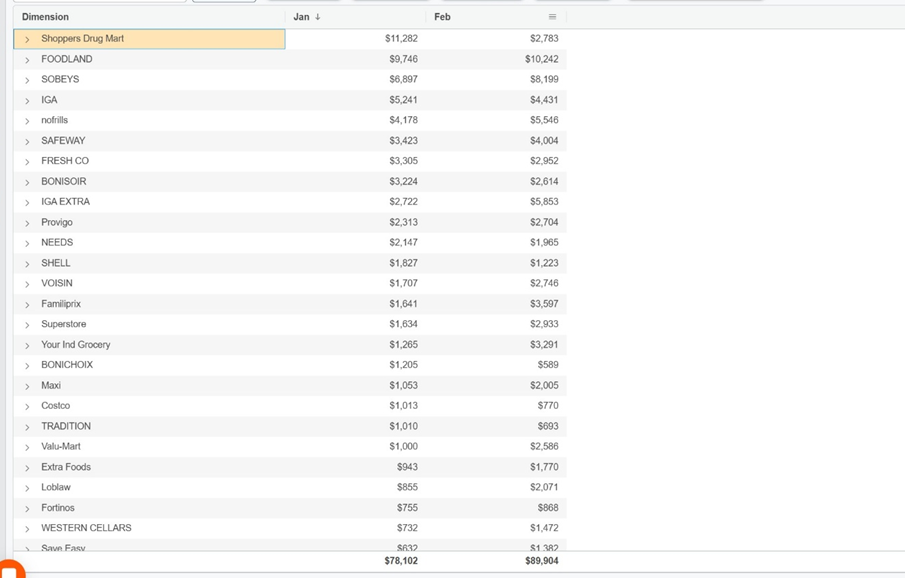Click Jan value $1,053
This screenshot has width=905, height=578.
(x=403, y=385)
